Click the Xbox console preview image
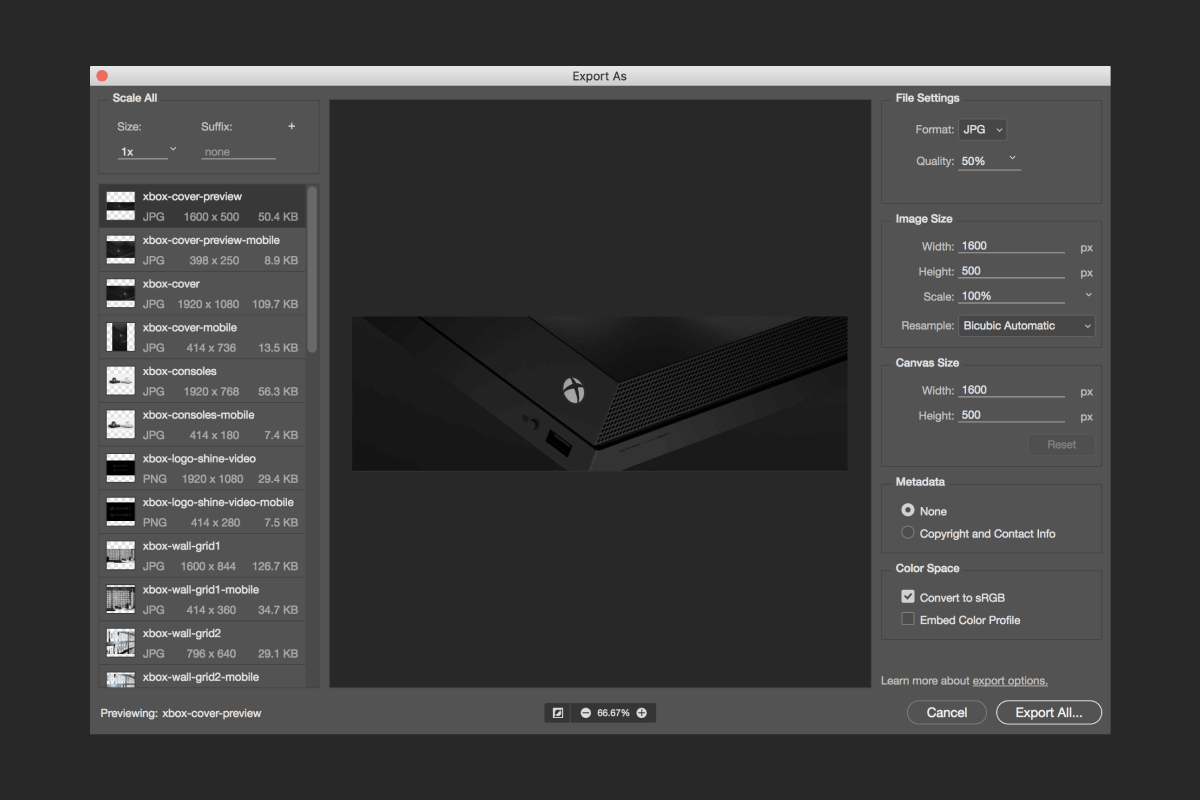This screenshot has width=1200, height=800. [600, 393]
